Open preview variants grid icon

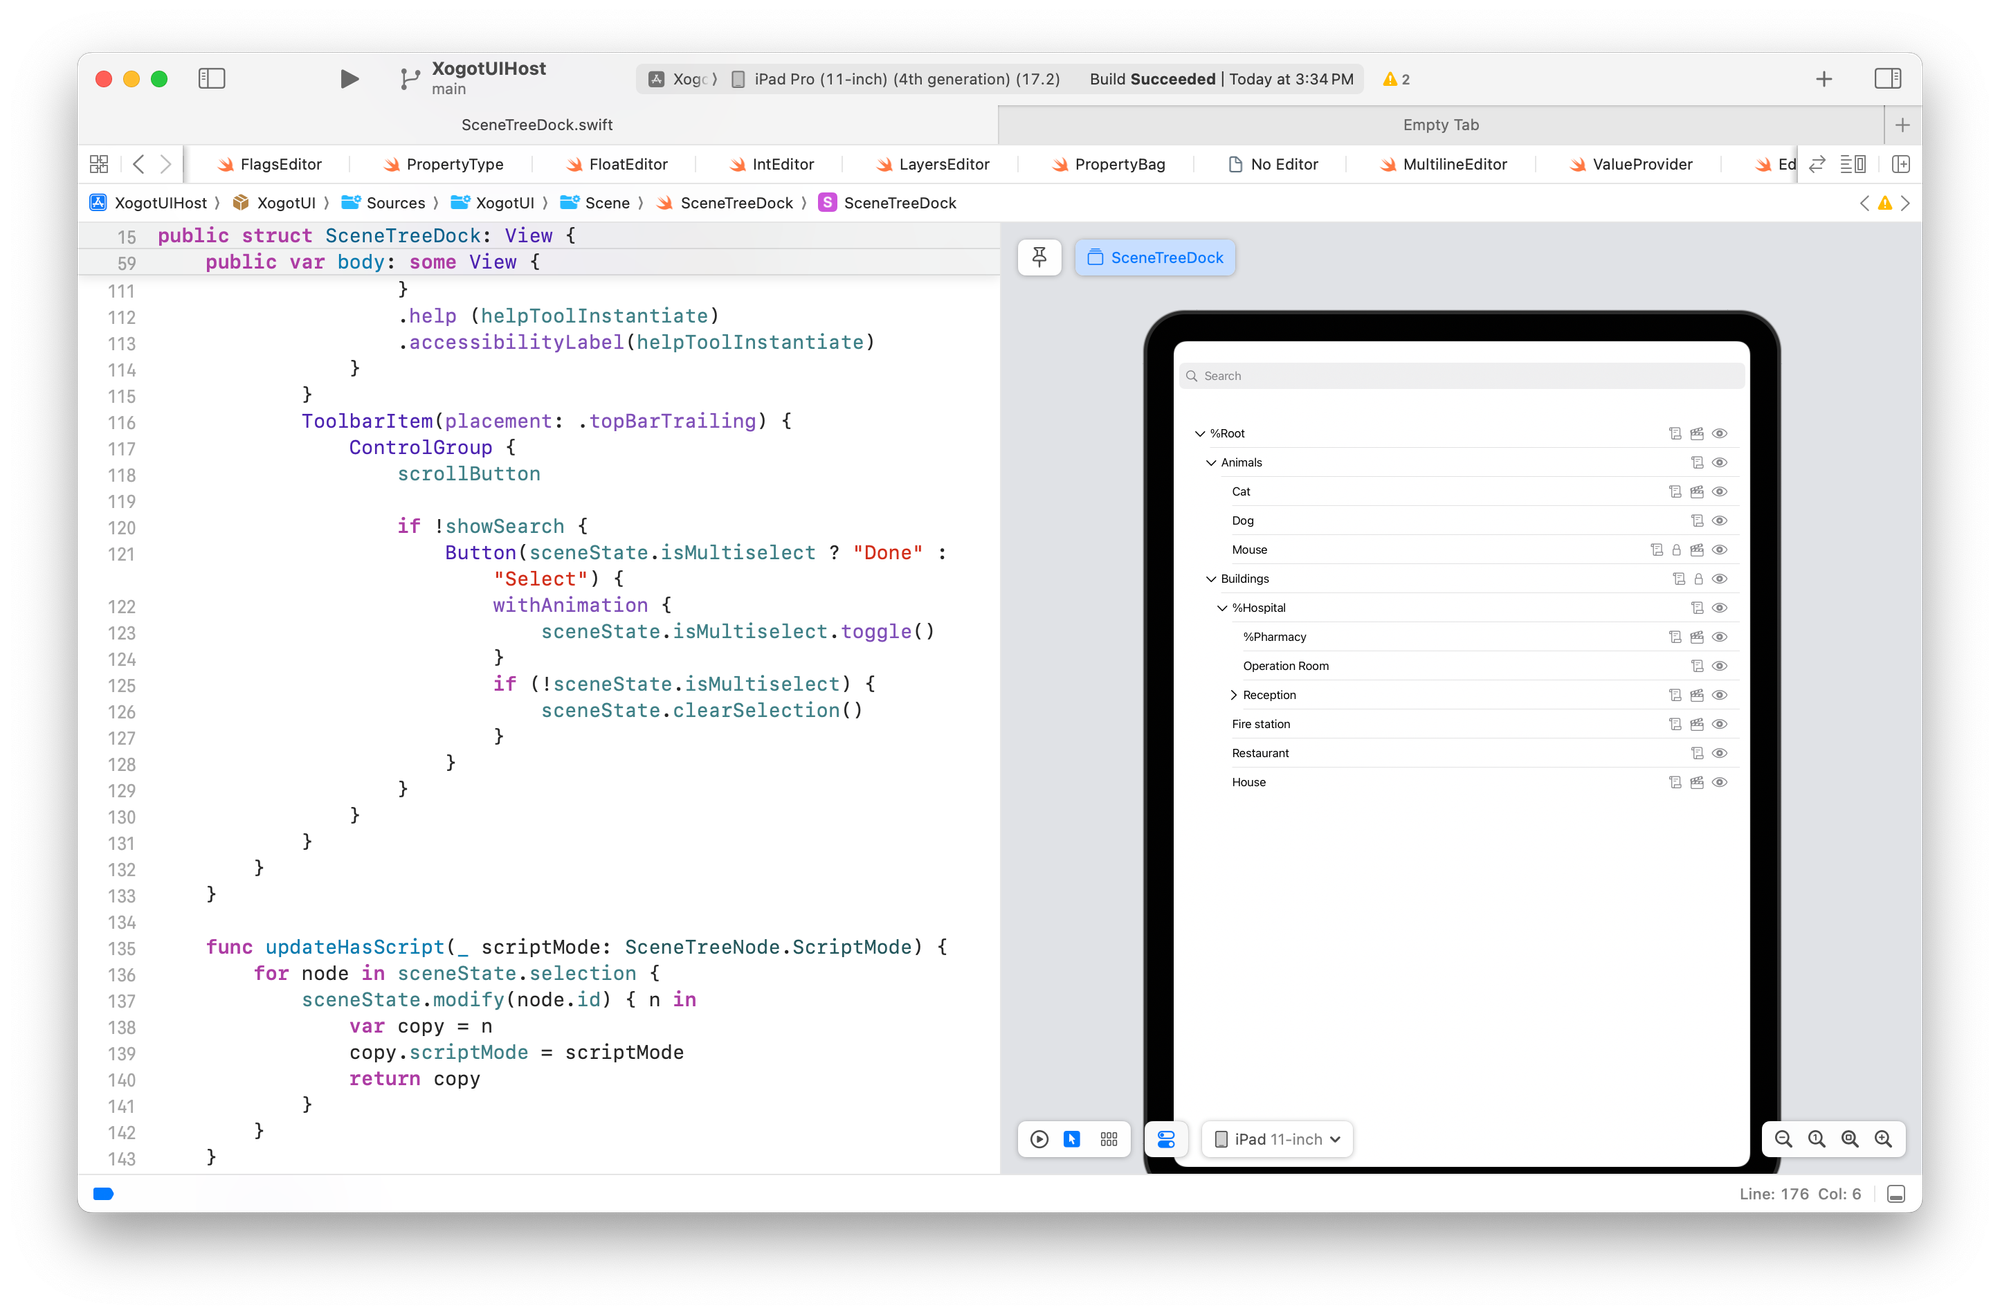point(1108,1139)
